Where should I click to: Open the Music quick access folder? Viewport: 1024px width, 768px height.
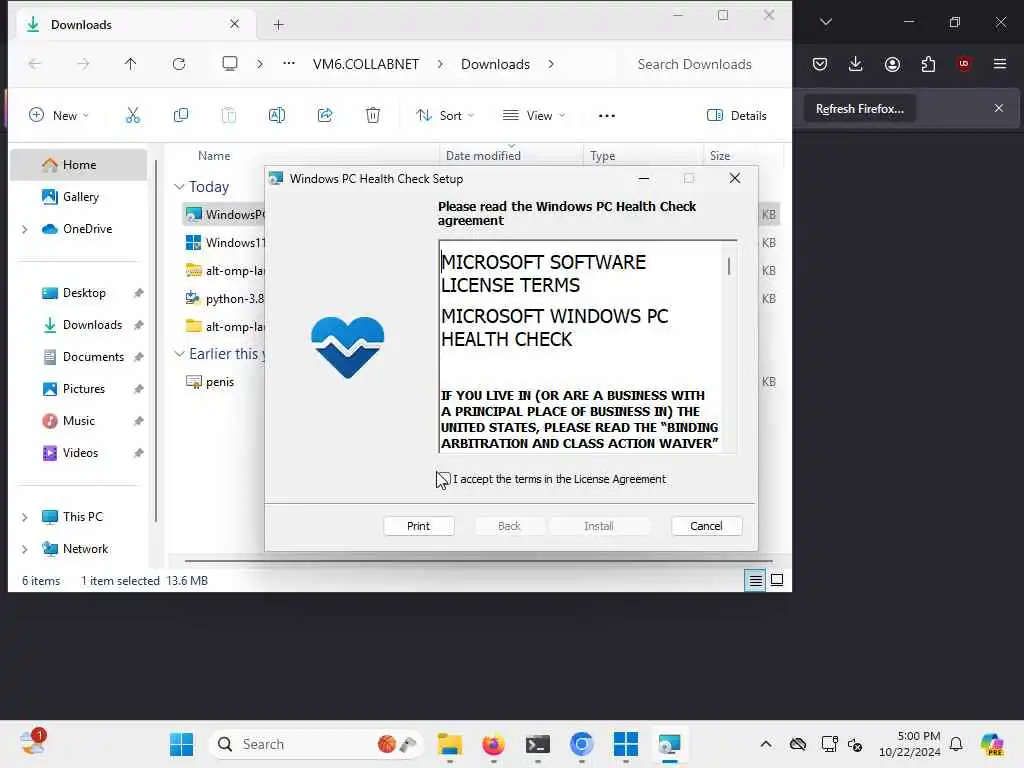pos(78,421)
